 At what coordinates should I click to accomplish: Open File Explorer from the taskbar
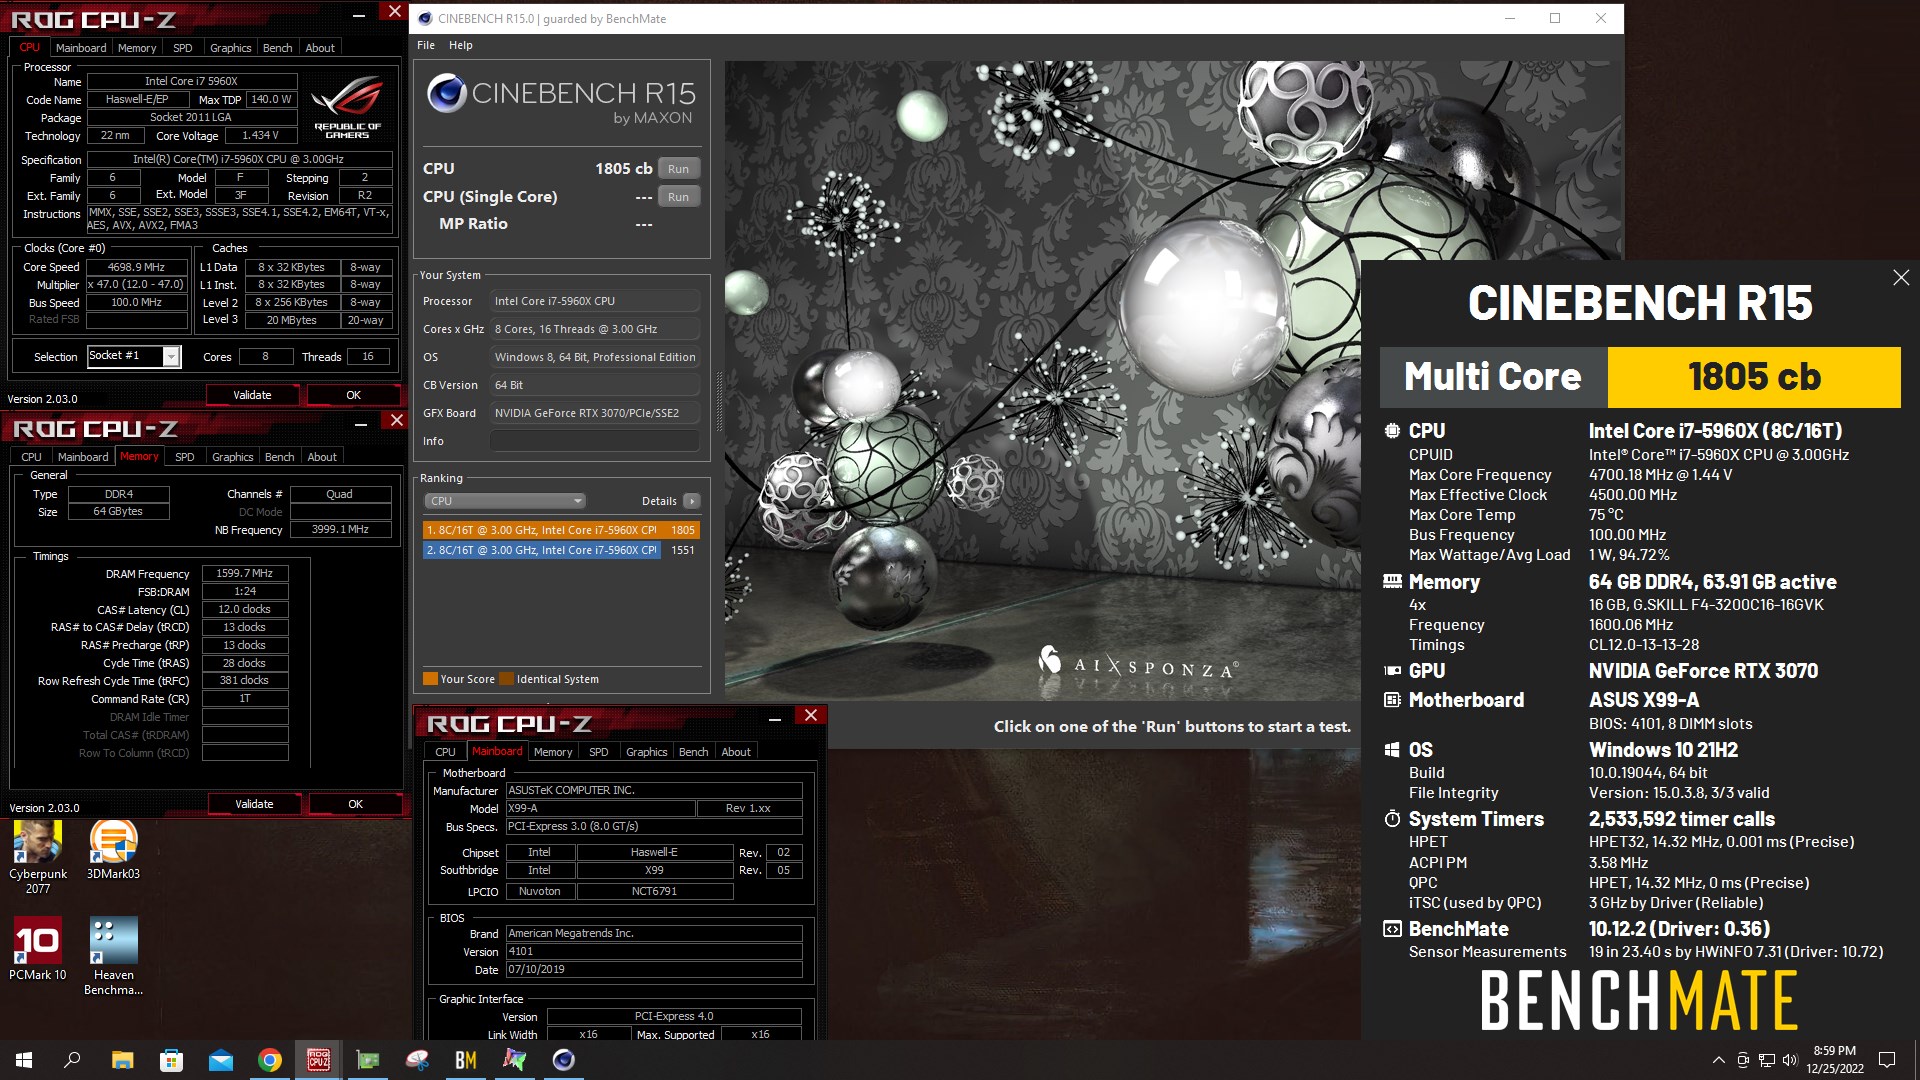pyautogui.click(x=122, y=1060)
